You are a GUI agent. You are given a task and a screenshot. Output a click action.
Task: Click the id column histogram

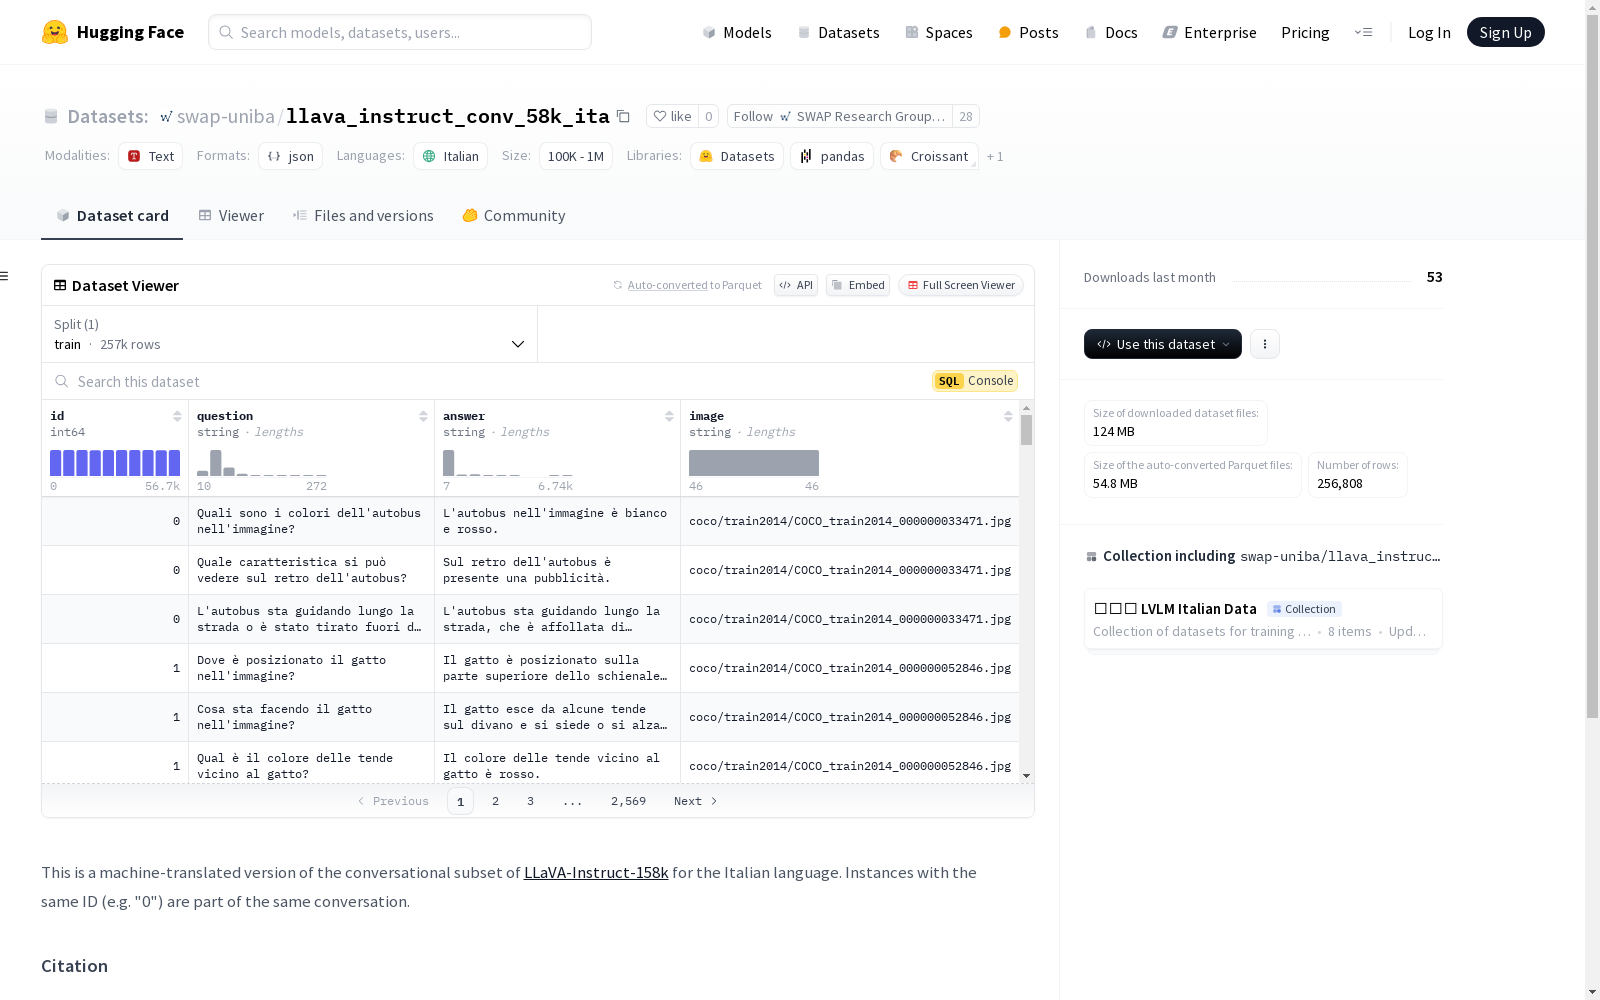coord(115,463)
